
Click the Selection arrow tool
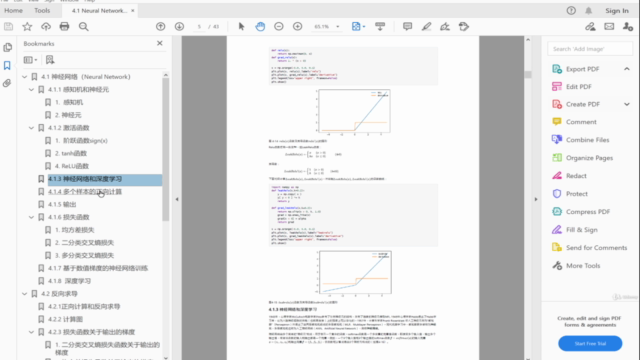pos(241,27)
